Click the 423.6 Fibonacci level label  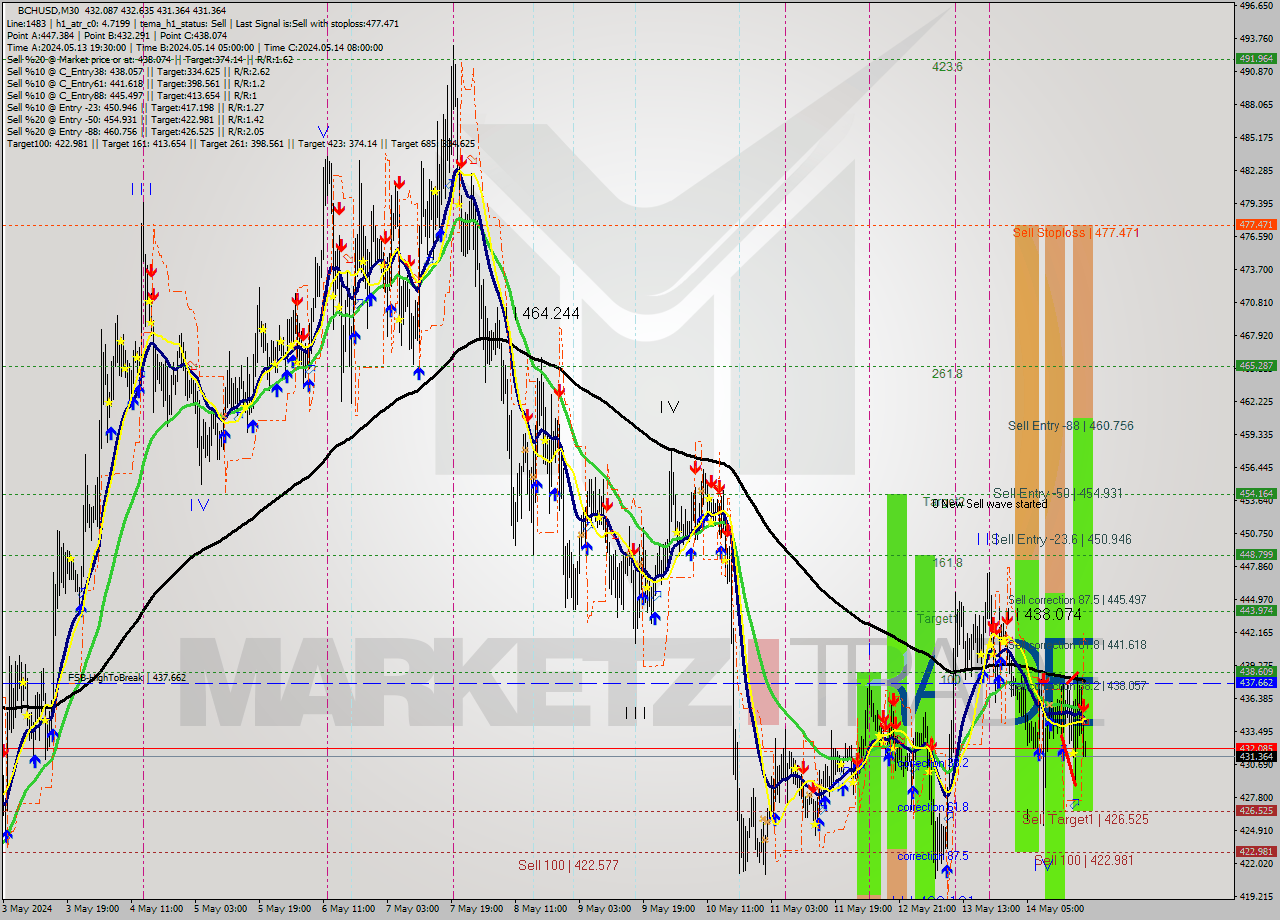[947, 67]
